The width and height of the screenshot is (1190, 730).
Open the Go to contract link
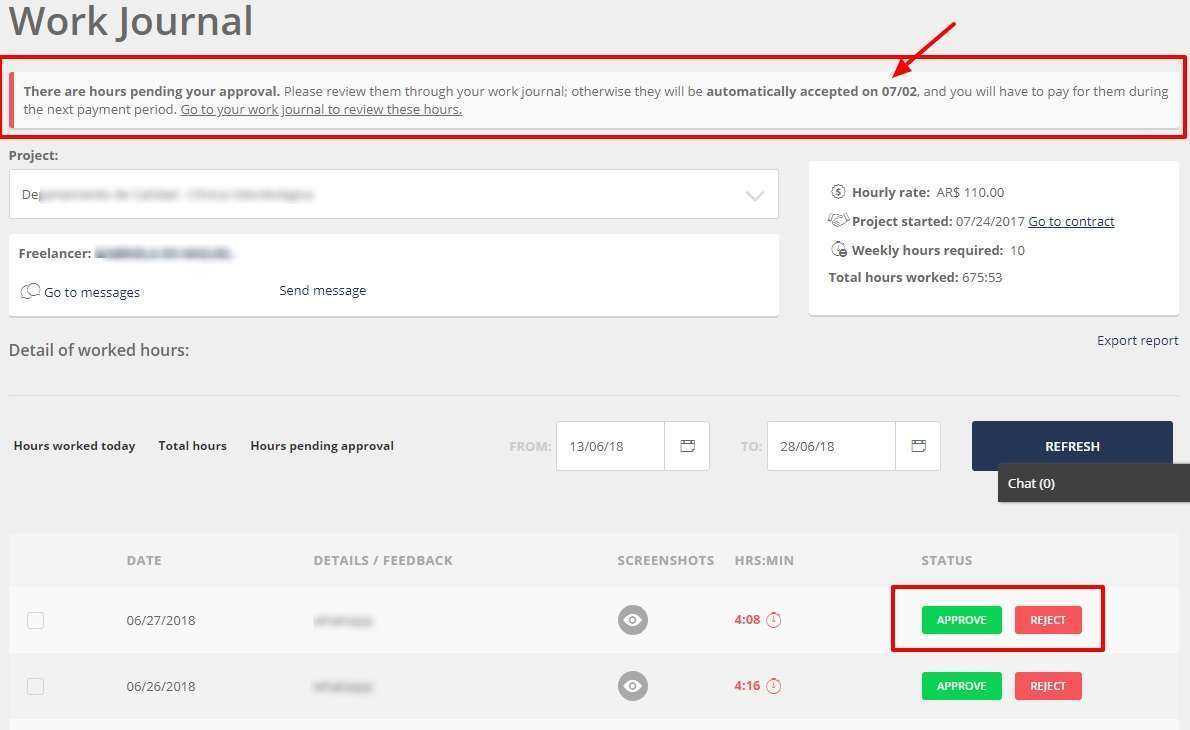point(1071,221)
